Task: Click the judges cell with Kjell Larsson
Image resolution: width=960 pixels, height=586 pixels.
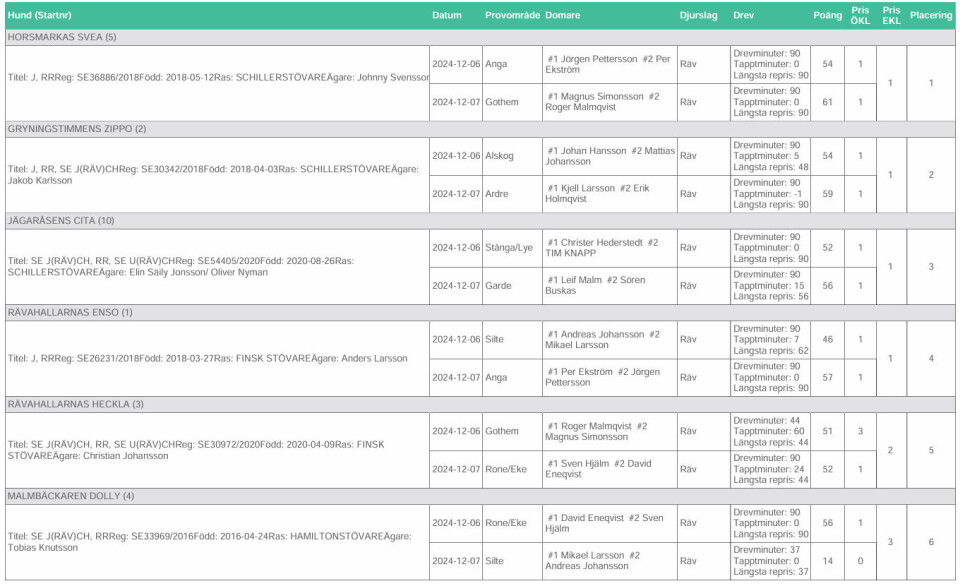Action: [608, 194]
